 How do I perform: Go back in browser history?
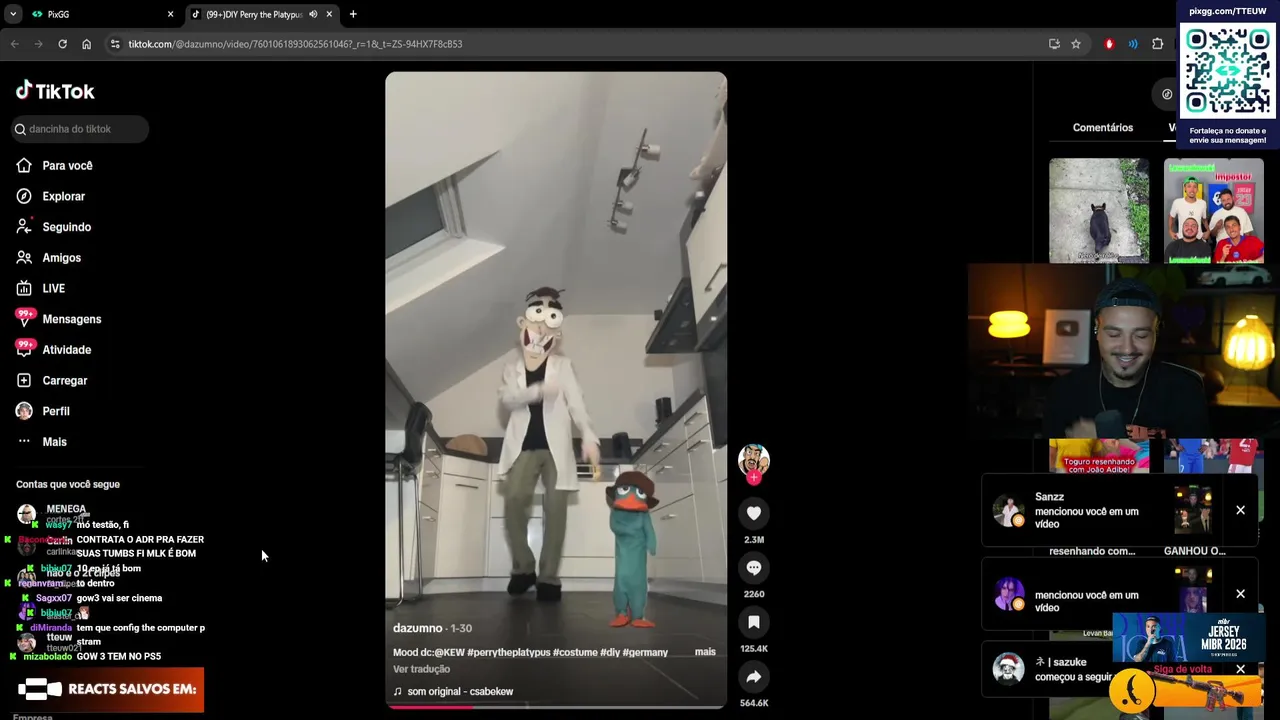[x=14, y=44]
